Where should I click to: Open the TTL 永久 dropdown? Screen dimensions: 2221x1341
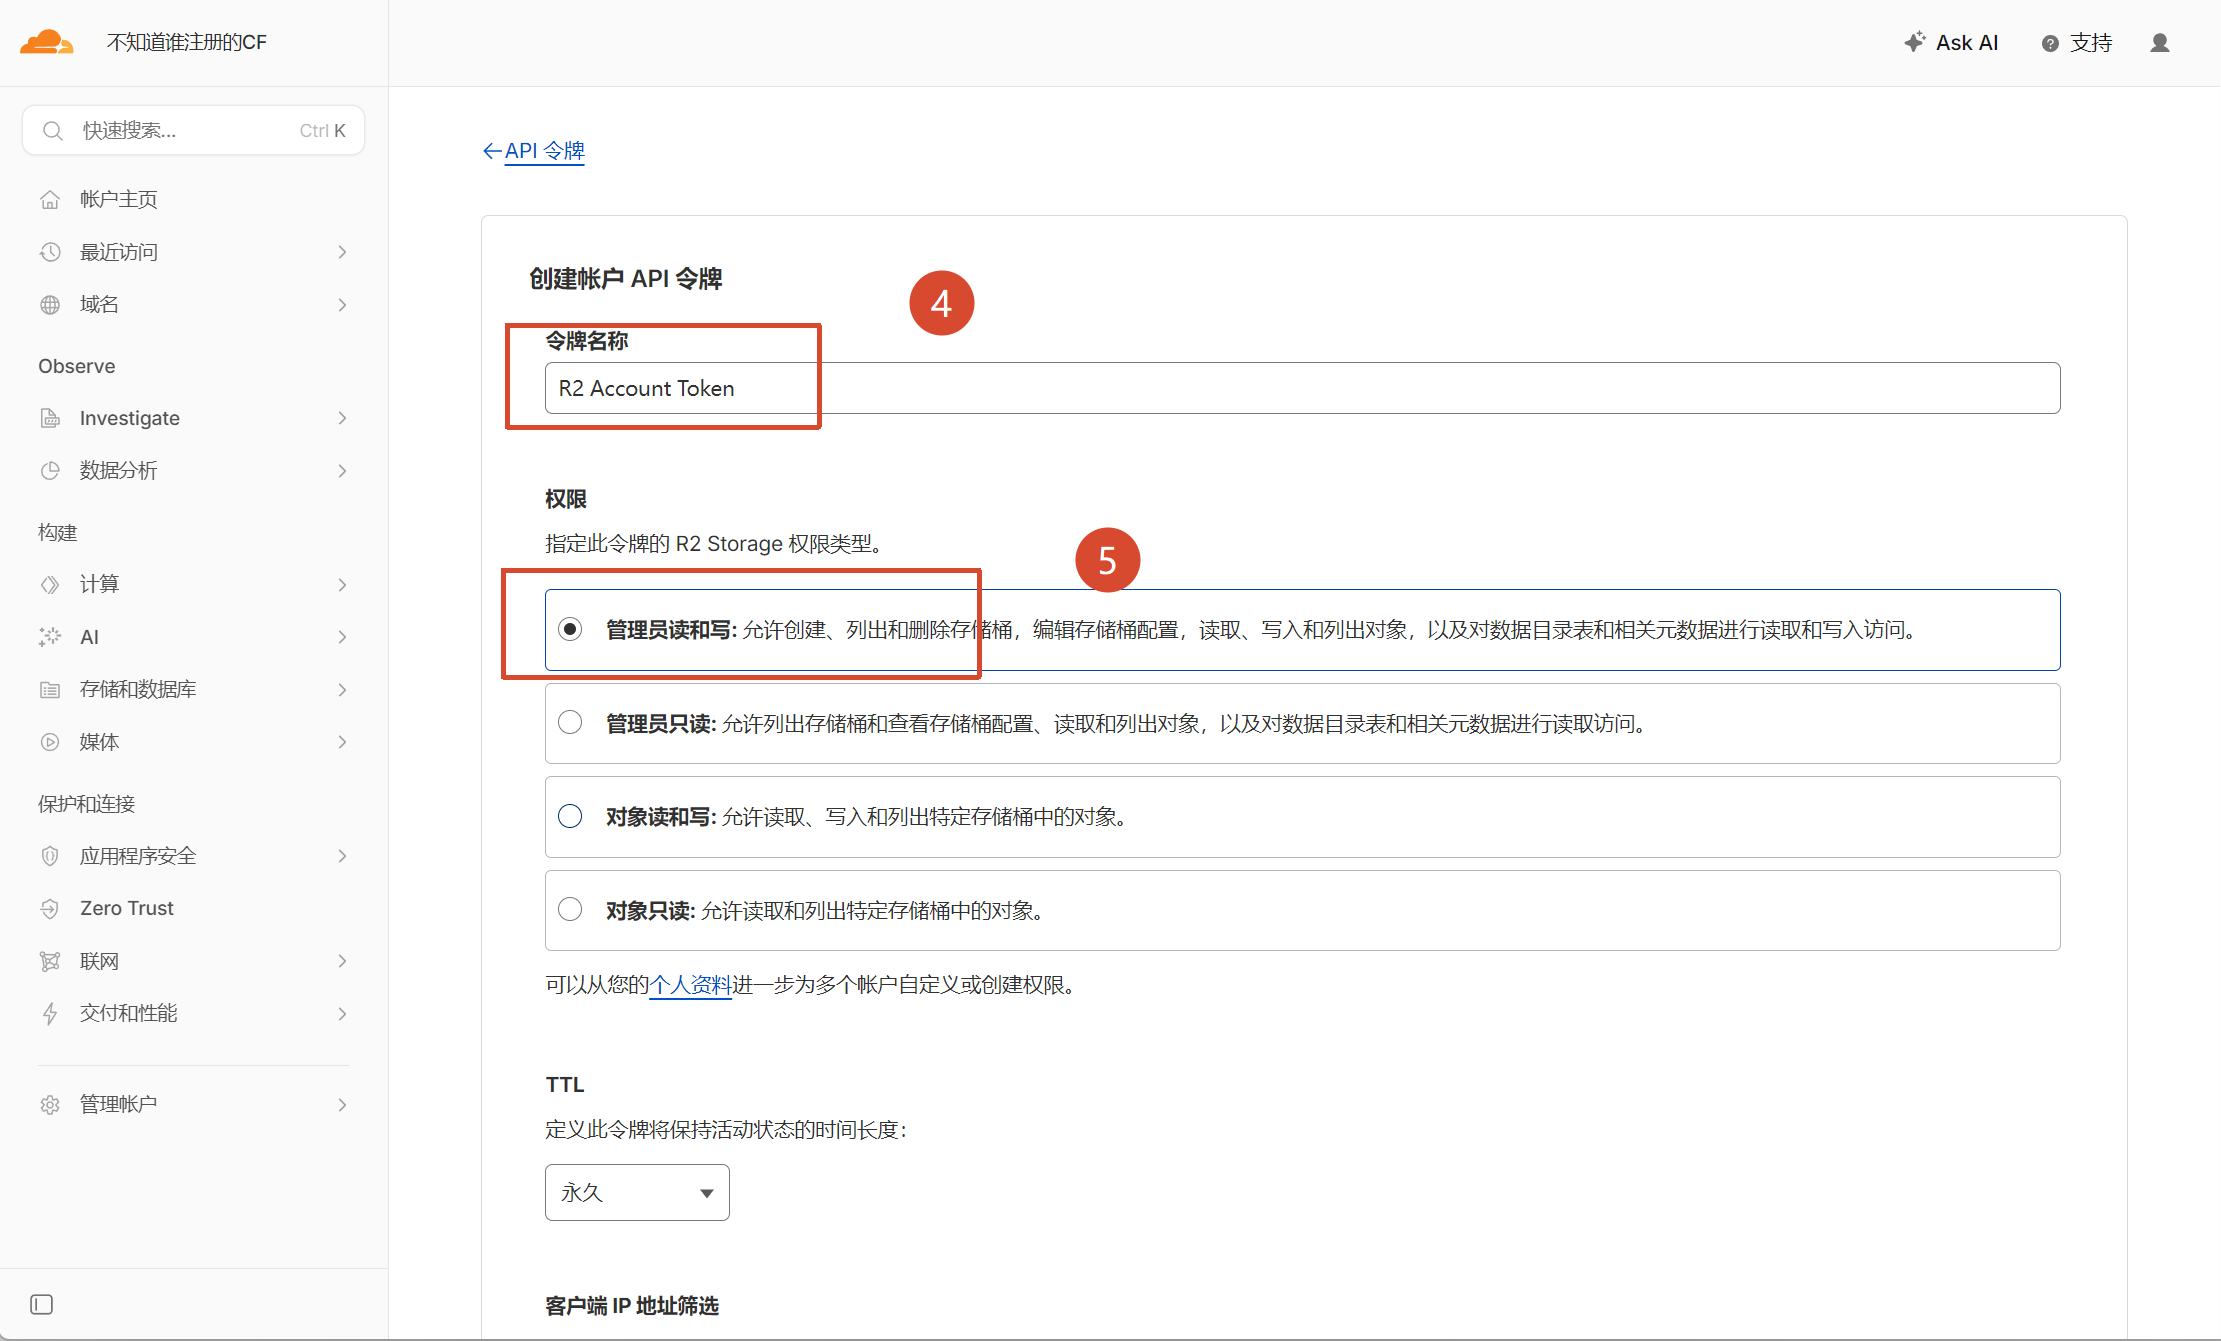click(637, 1192)
